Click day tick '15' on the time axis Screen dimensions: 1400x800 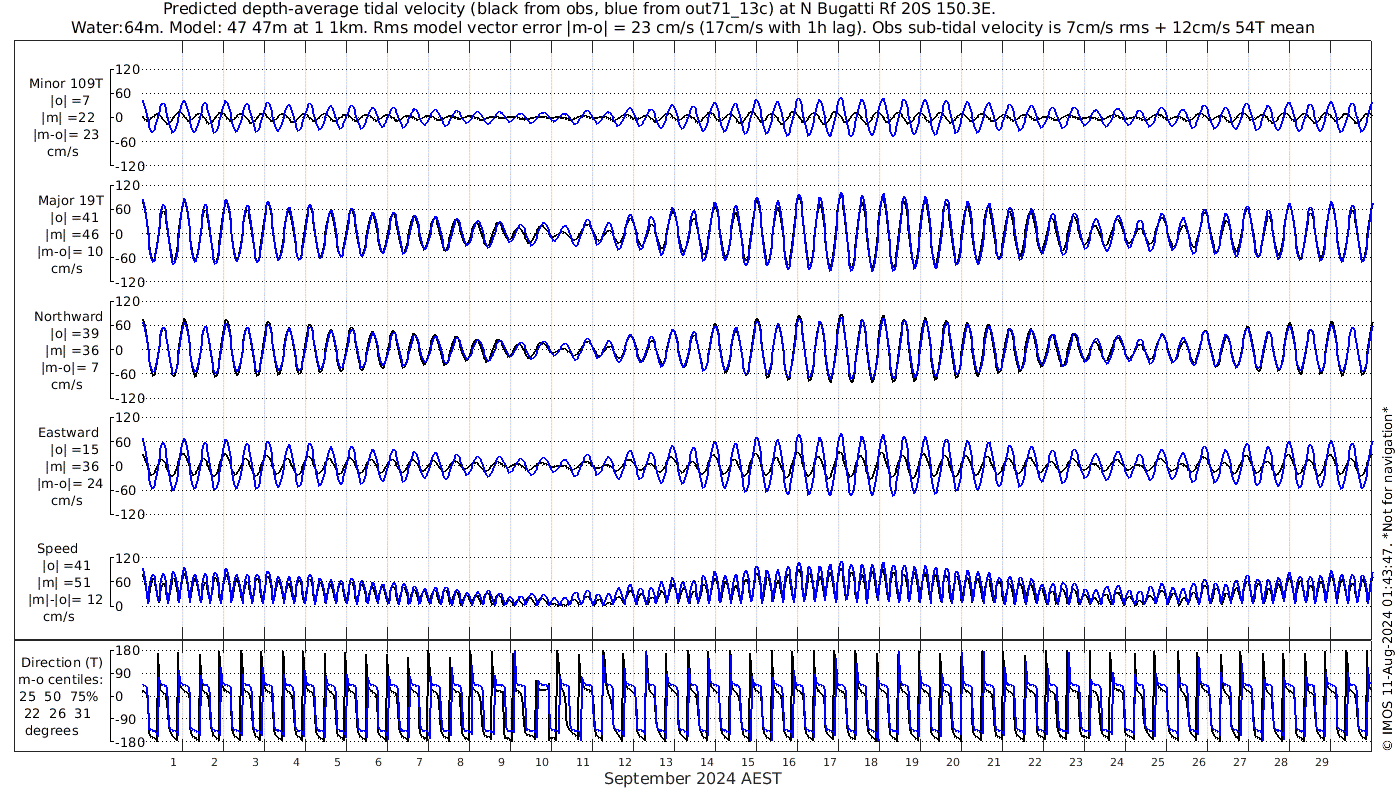click(x=747, y=762)
